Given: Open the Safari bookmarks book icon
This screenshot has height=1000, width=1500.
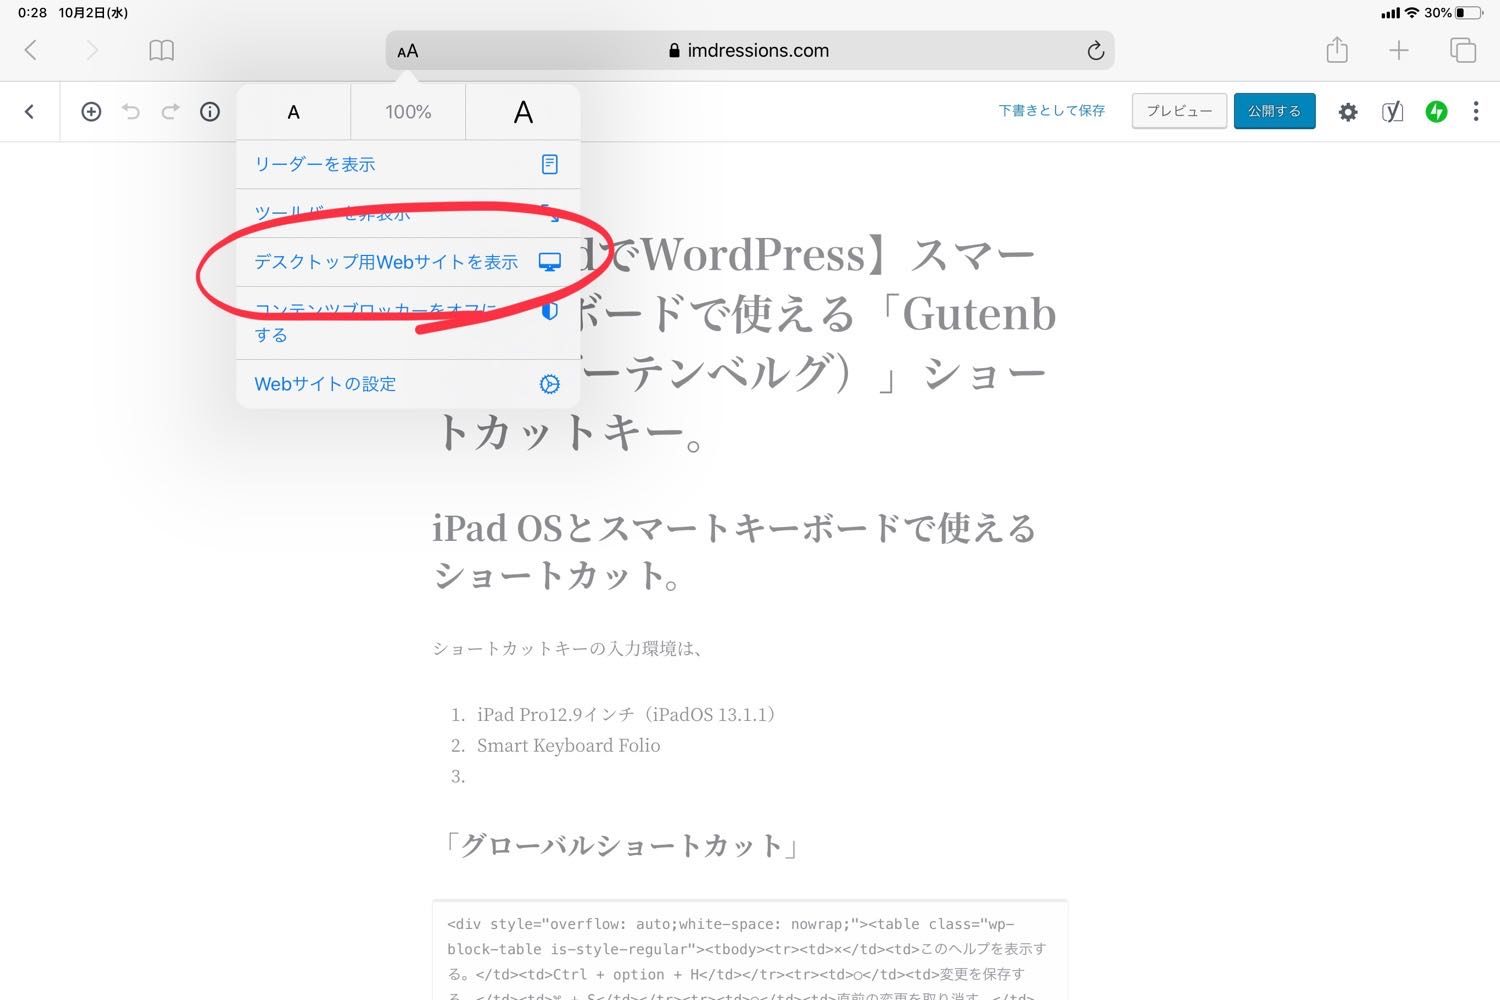Looking at the screenshot, I should [161, 50].
